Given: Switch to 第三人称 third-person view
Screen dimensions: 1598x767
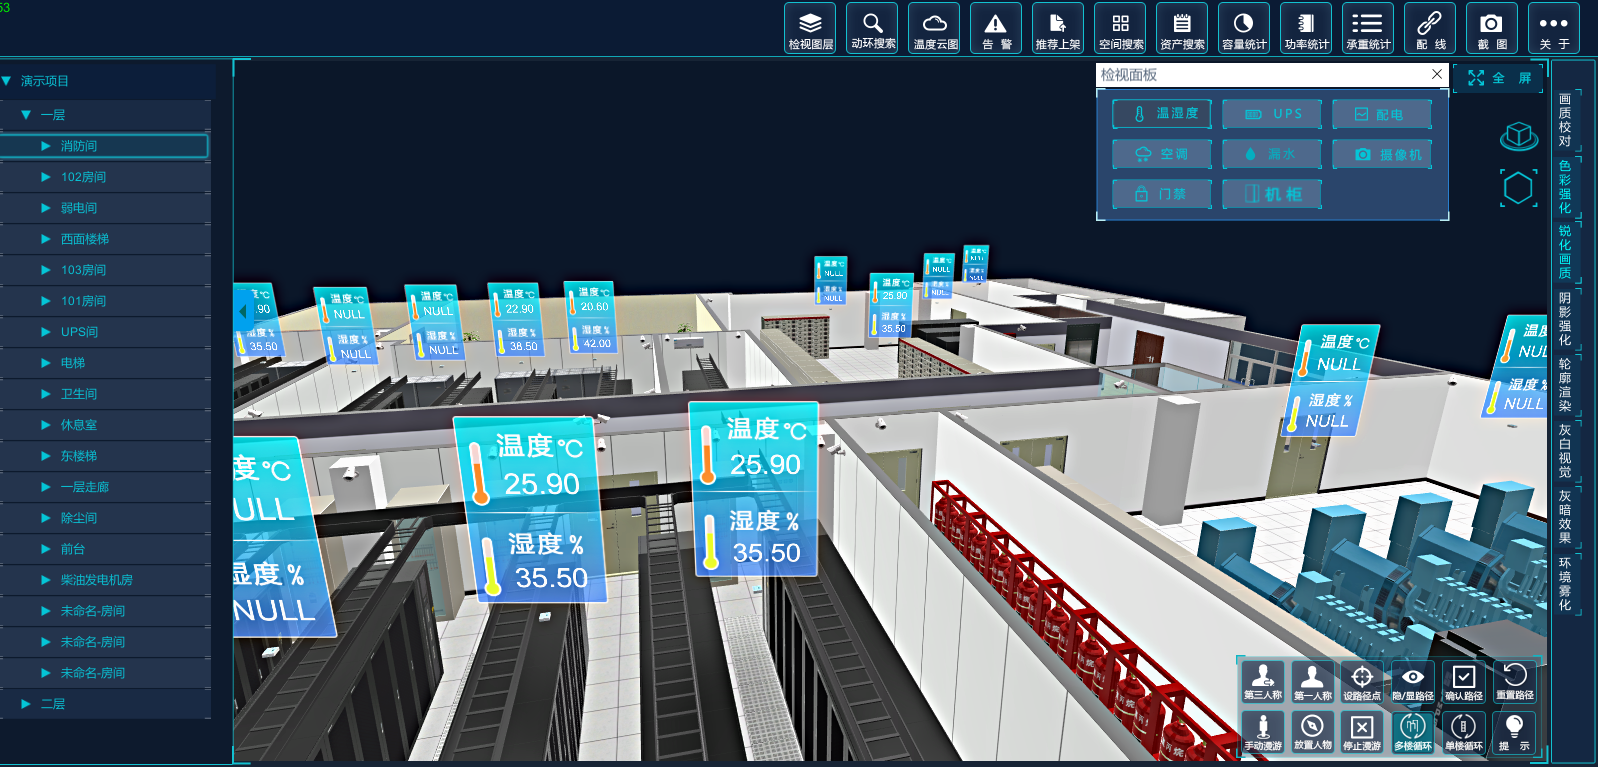Looking at the screenshot, I should 1263,681.
